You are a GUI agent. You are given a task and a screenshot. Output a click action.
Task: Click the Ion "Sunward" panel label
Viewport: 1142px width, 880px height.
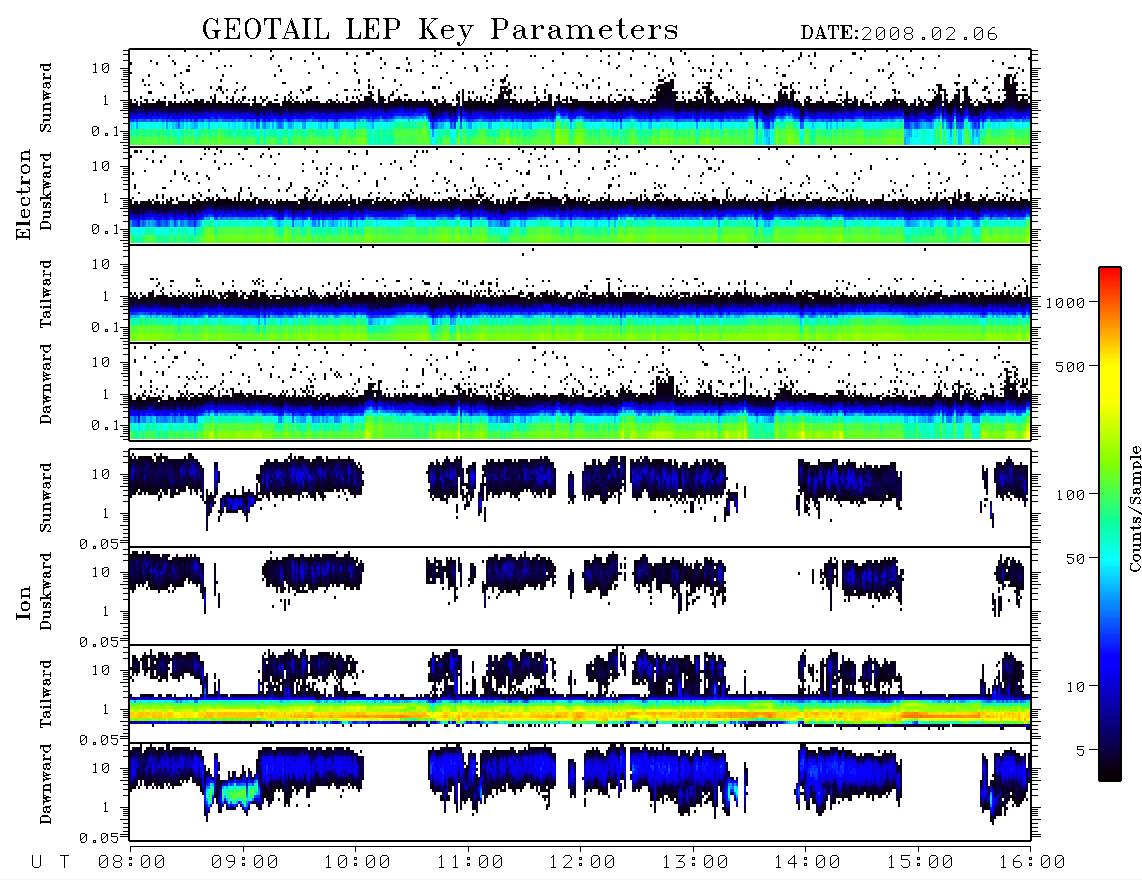tap(46, 498)
